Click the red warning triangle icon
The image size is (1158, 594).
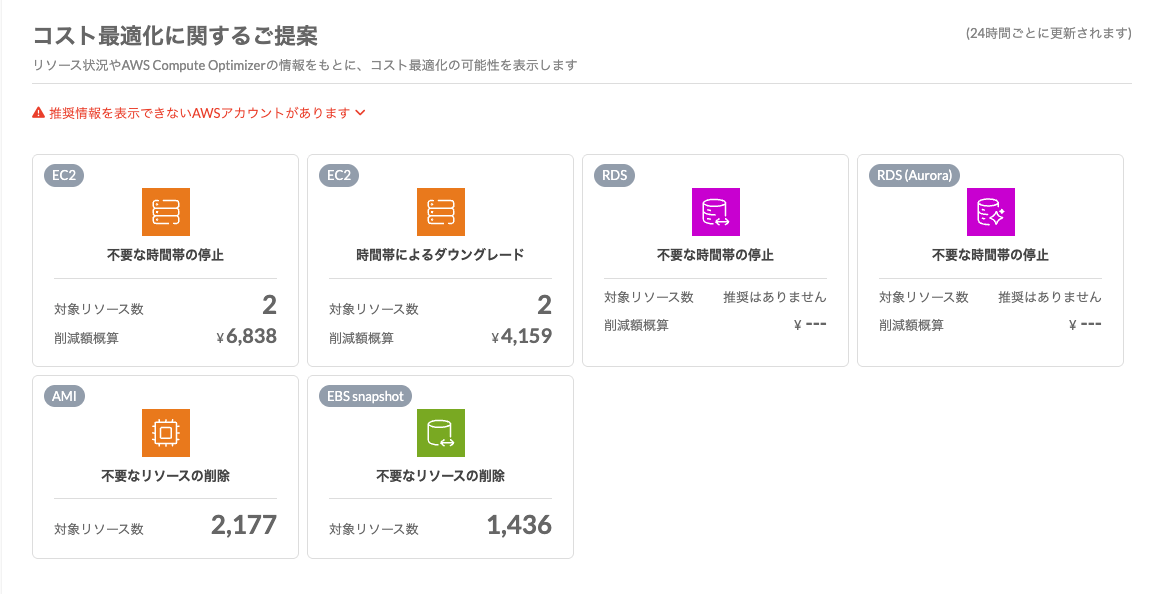(x=38, y=113)
